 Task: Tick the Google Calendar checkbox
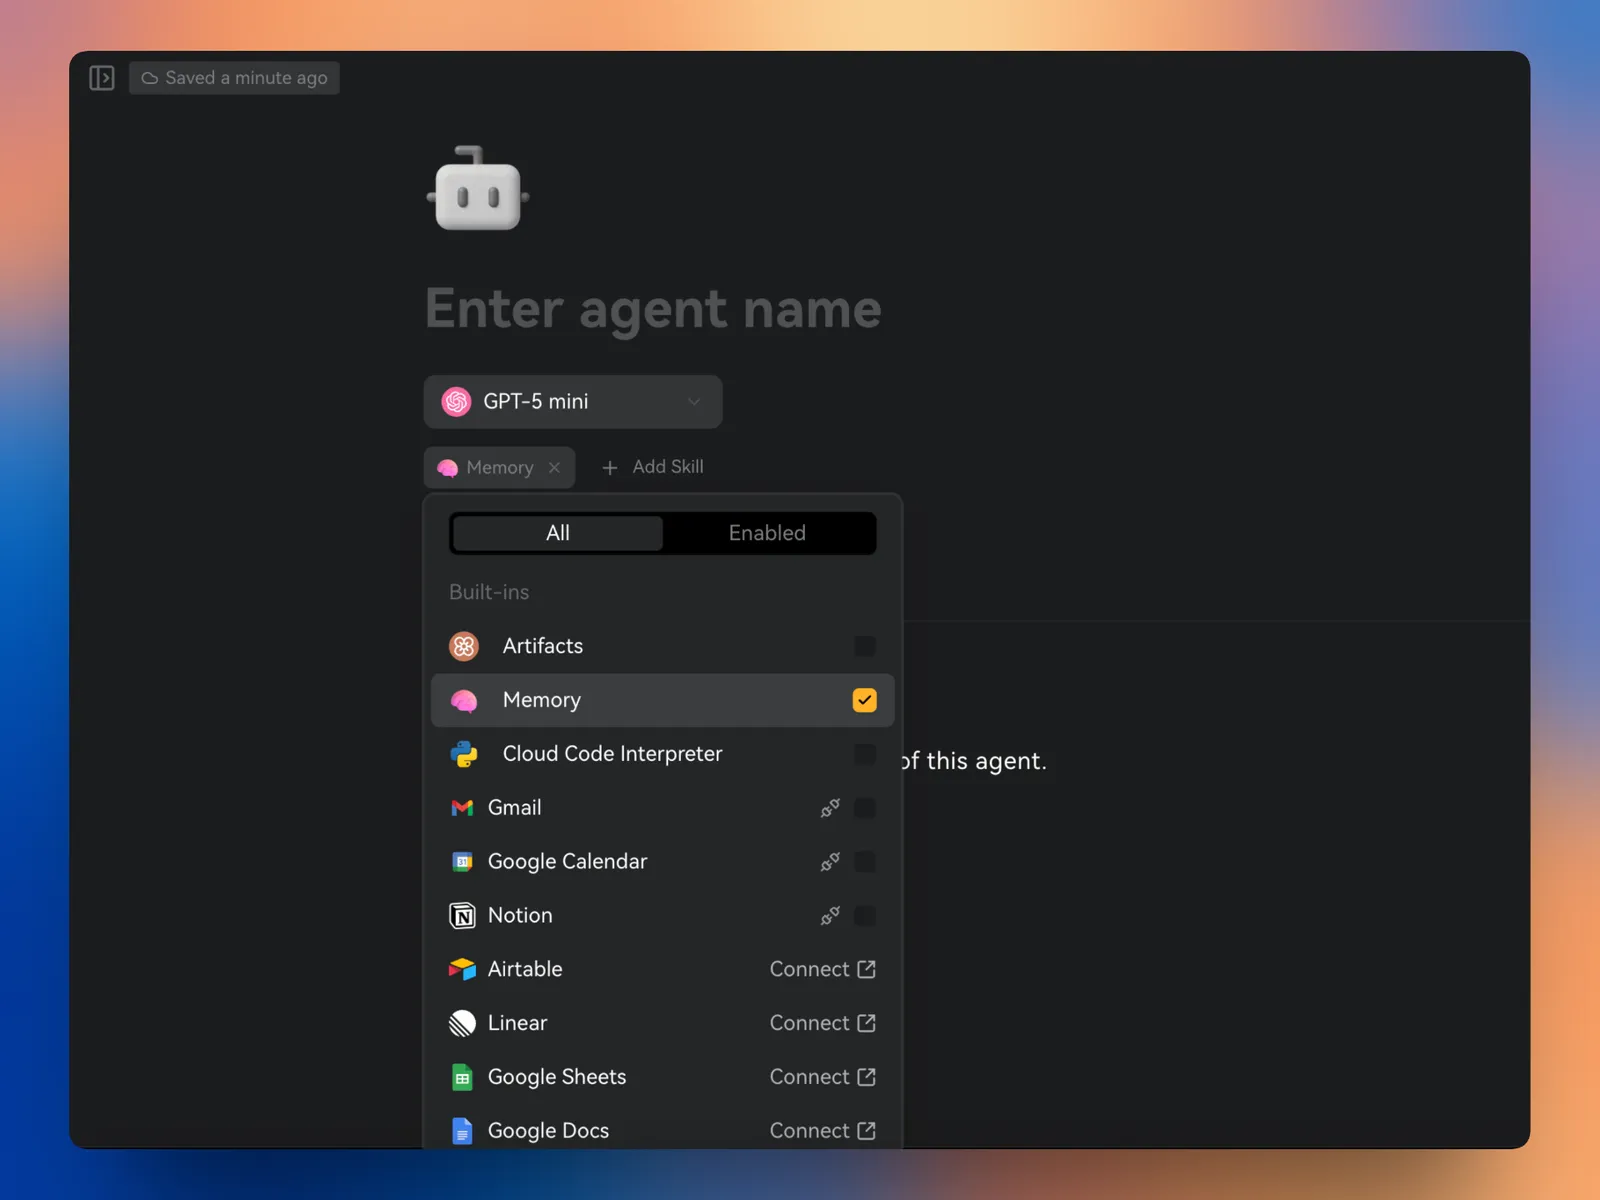865,862
